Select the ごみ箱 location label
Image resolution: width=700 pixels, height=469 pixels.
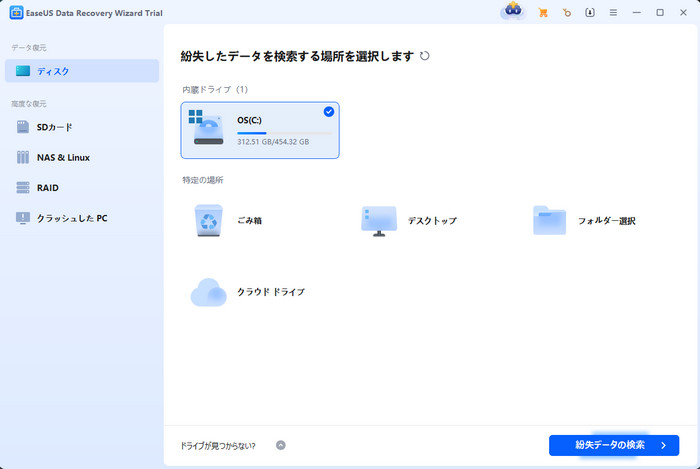250,220
